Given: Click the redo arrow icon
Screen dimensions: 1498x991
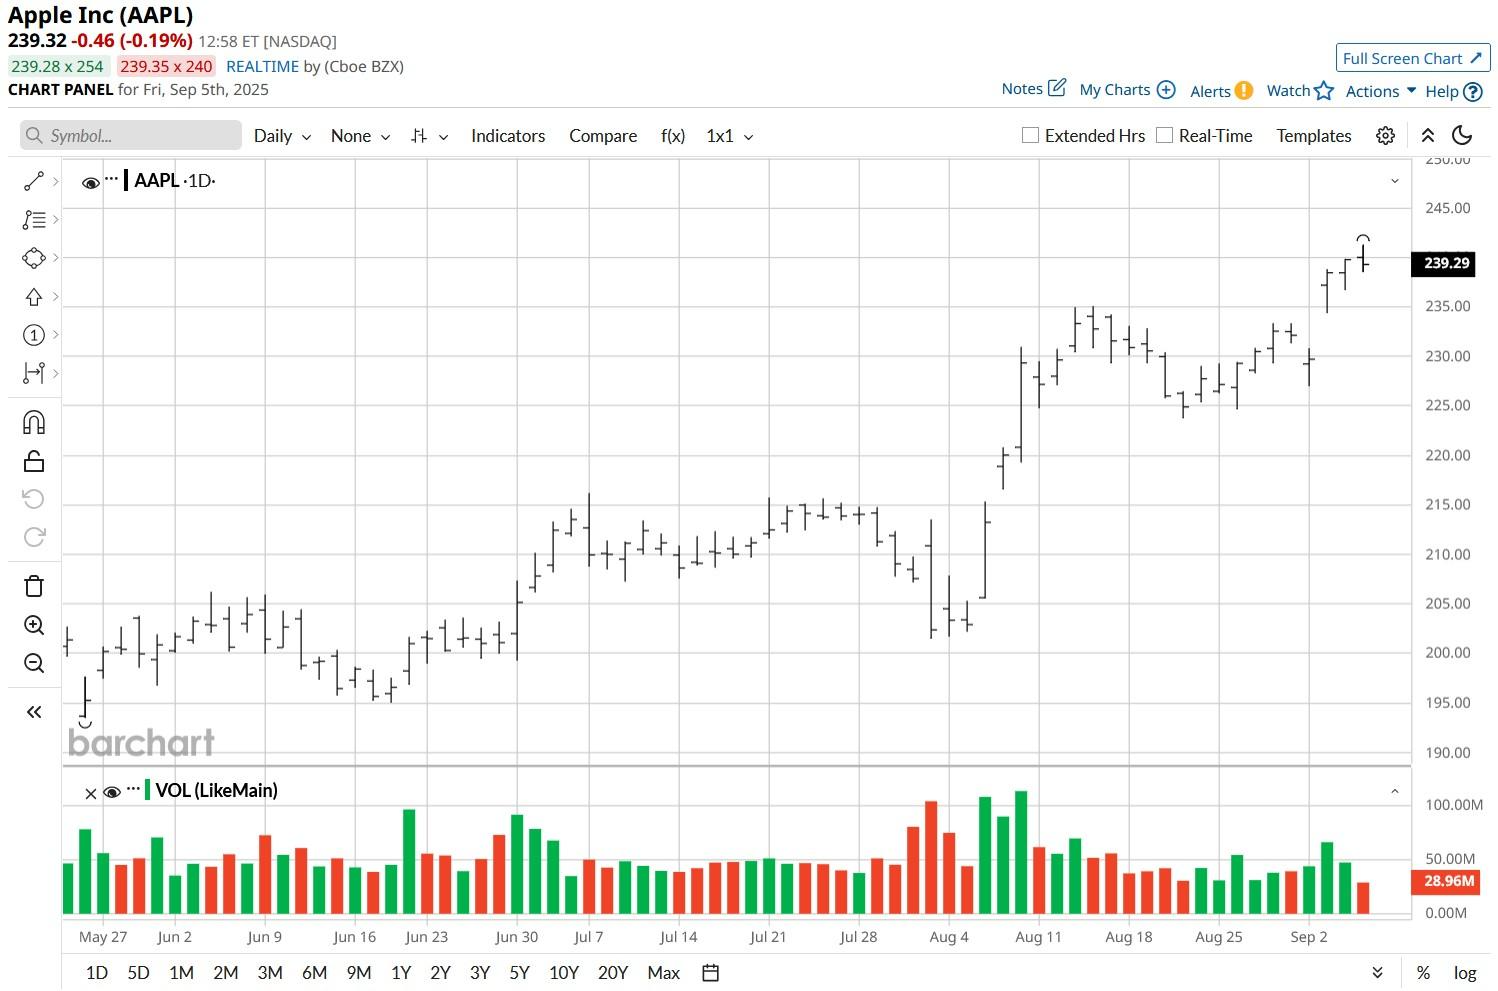Looking at the screenshot, I should tap(34, 537).
